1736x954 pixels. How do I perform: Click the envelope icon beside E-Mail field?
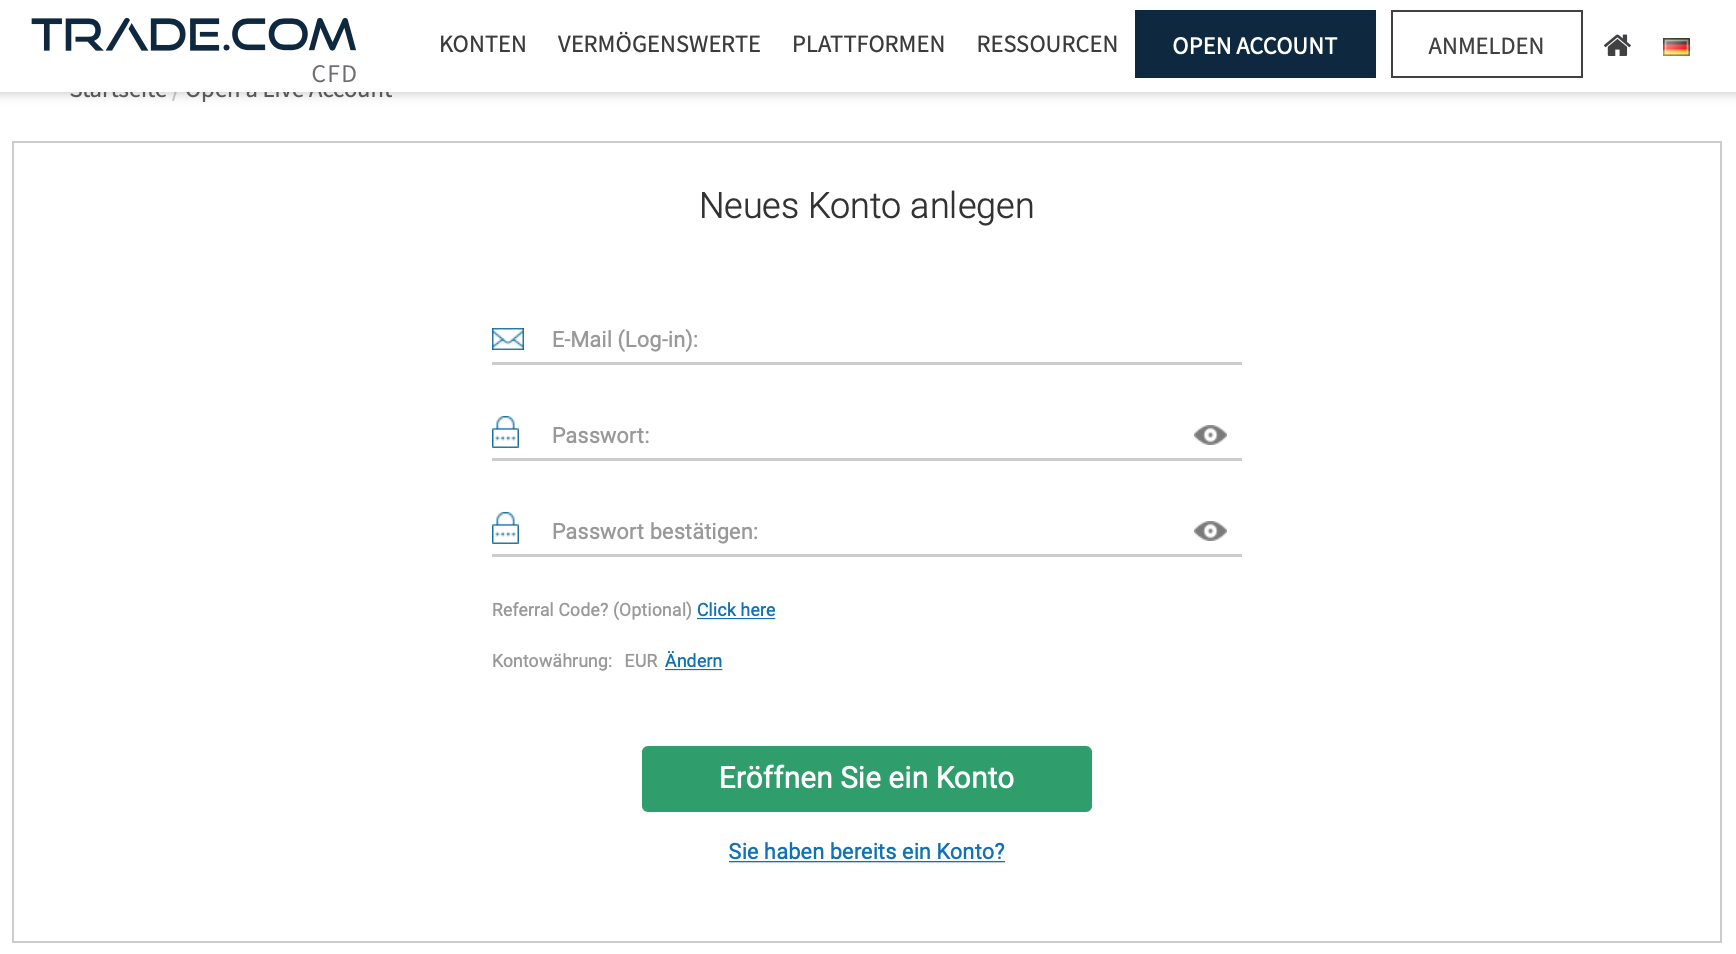point(508,339)
